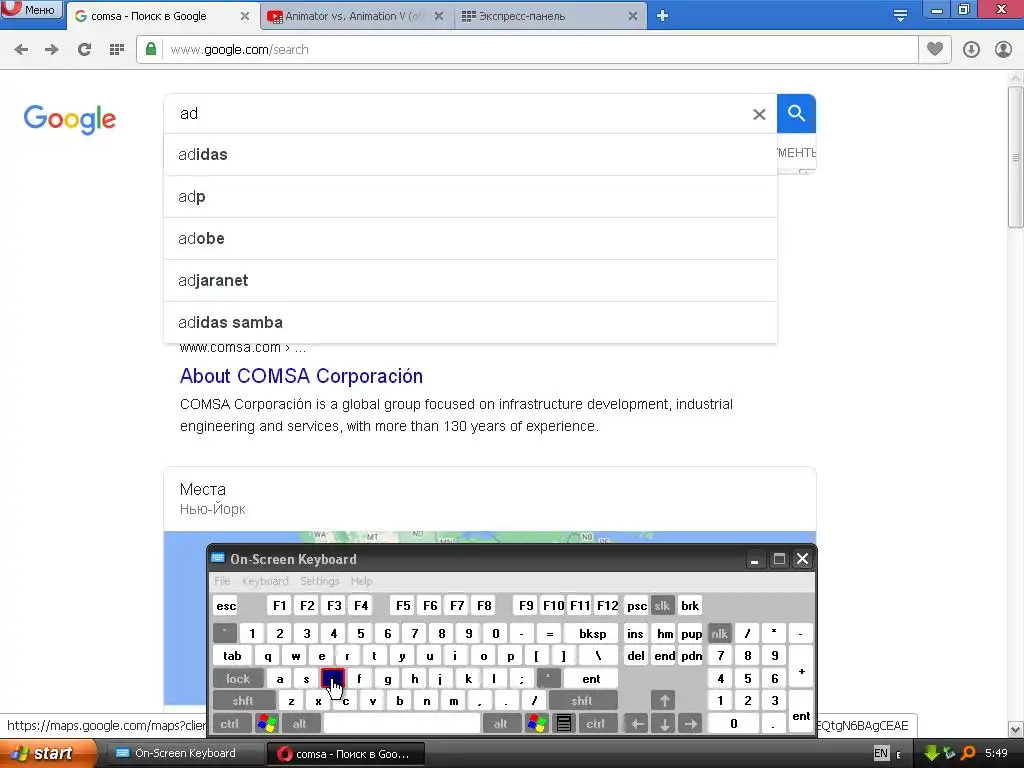Viewport: 1024px width, 768px height.
Task: Open Settings menu in On-Screen Keyboard
Action: [x=319, y=581]
